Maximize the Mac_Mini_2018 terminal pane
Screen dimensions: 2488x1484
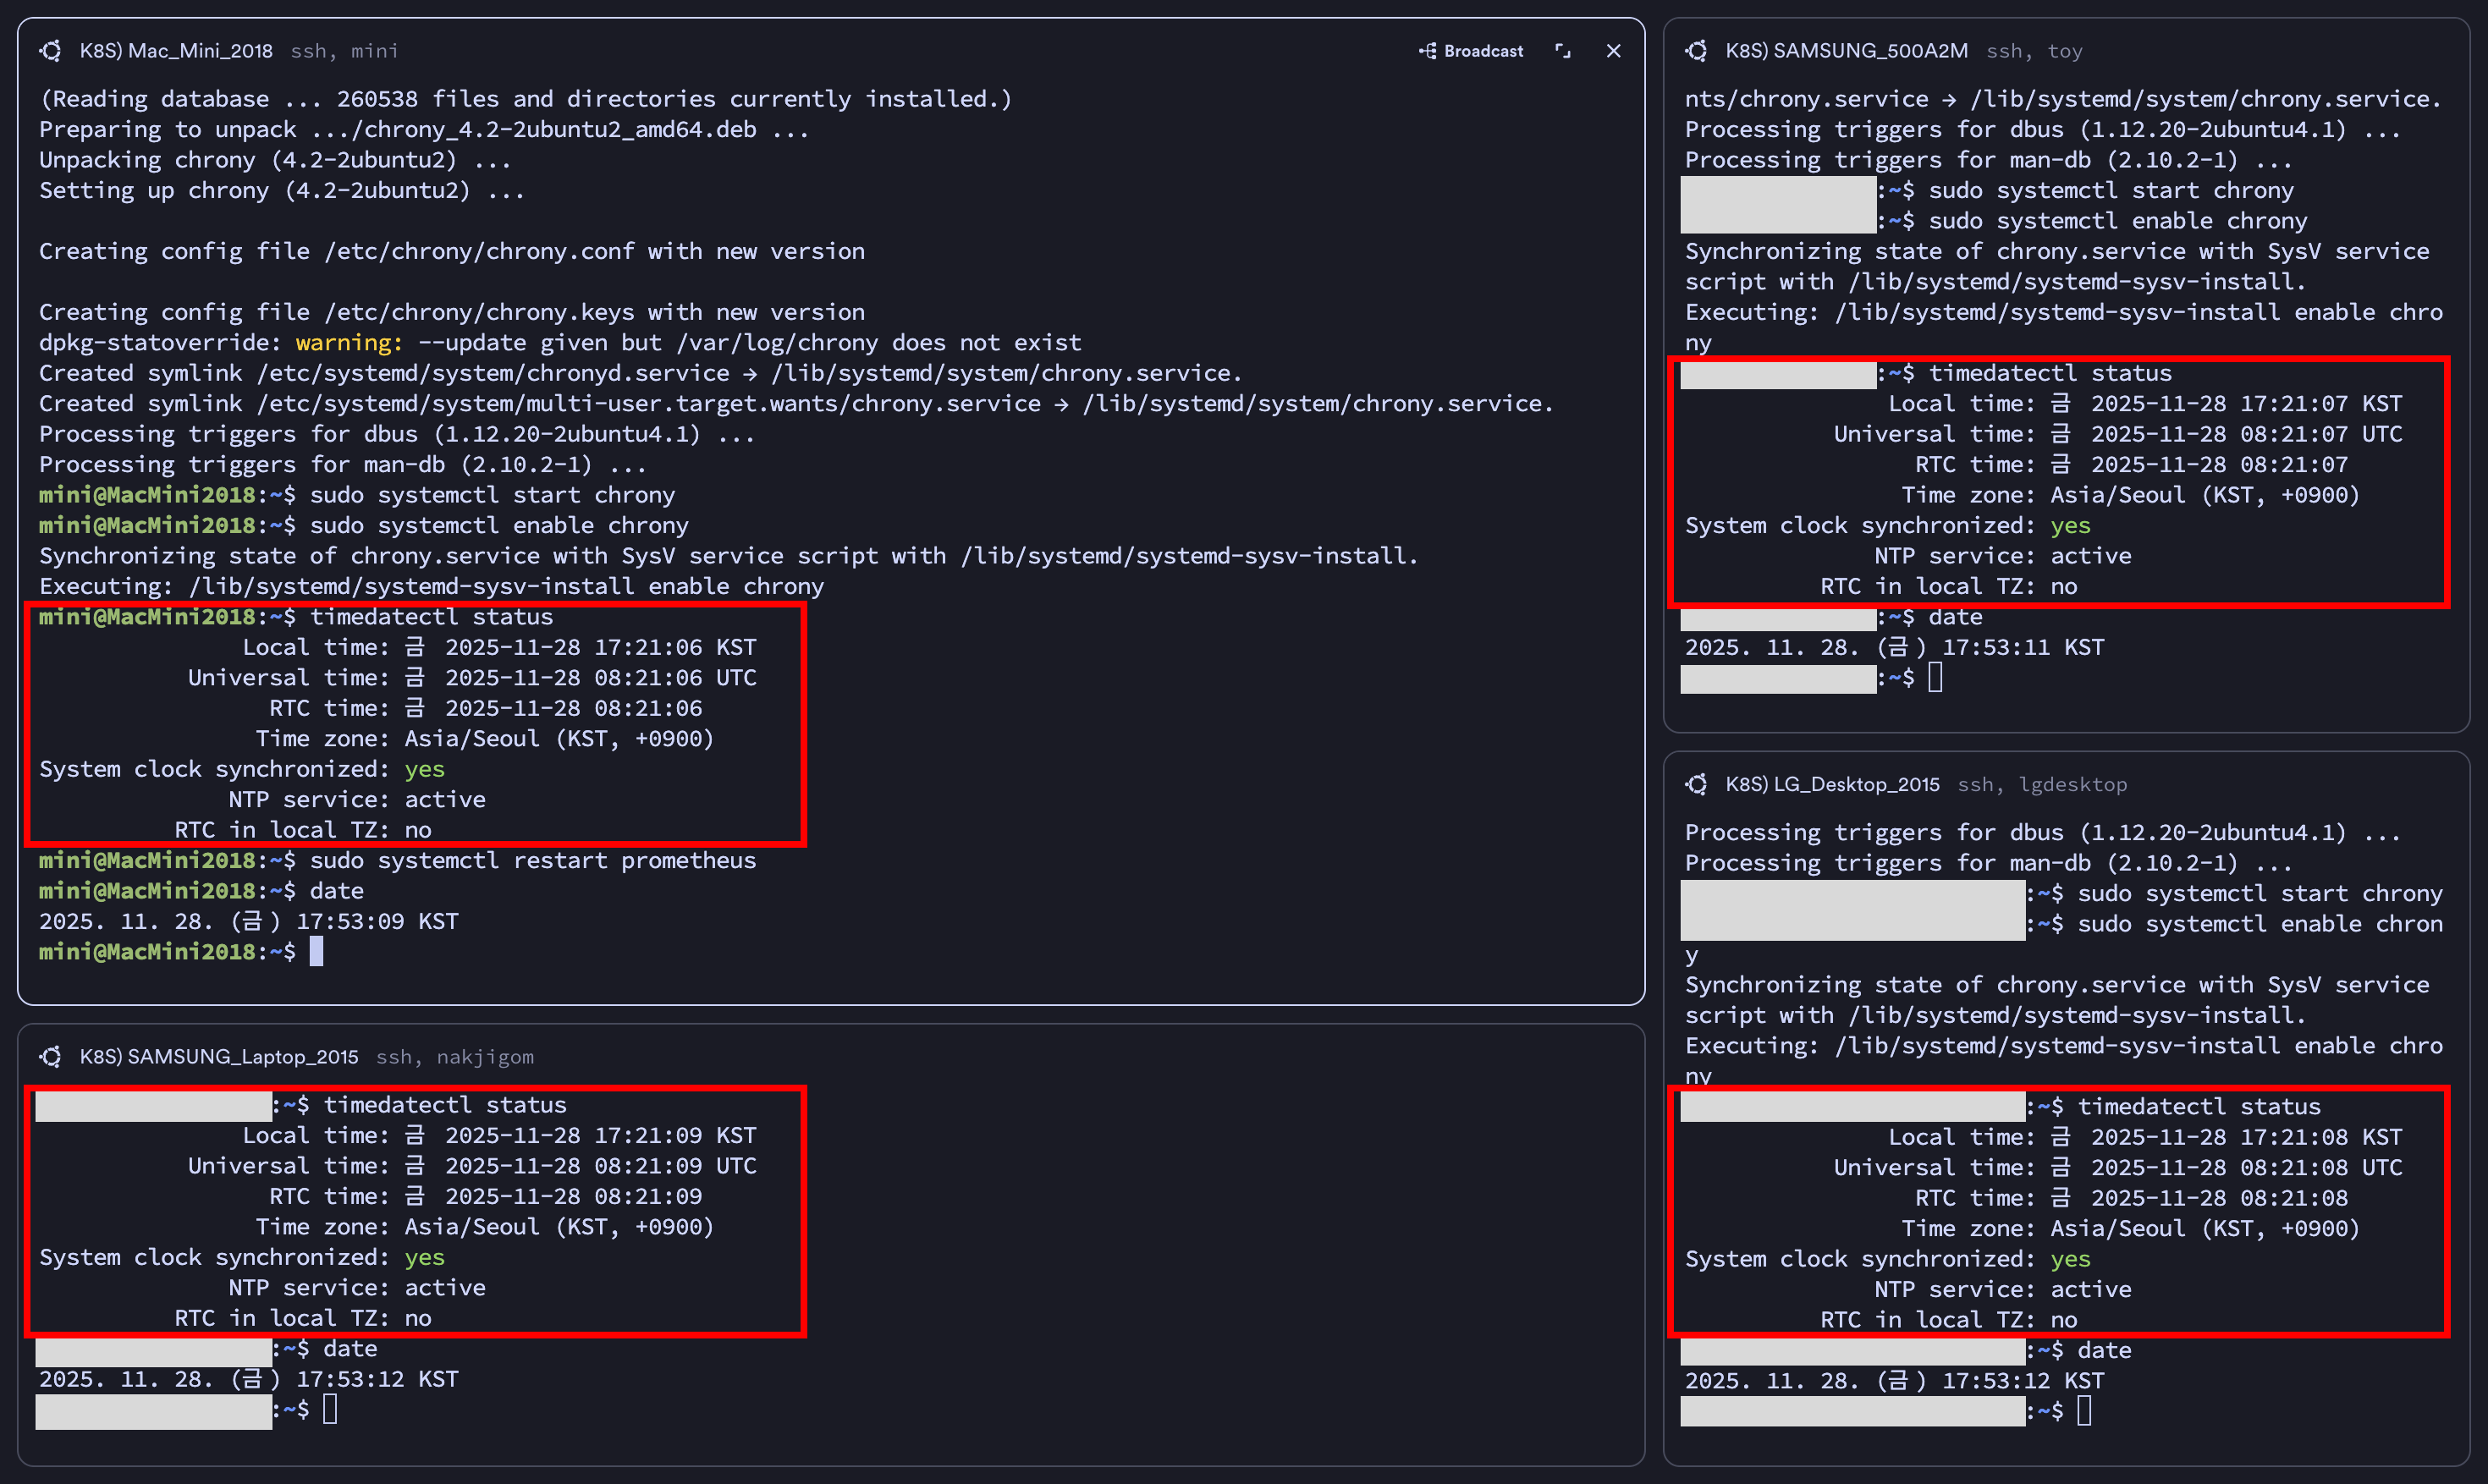[x=1563, y=51]
